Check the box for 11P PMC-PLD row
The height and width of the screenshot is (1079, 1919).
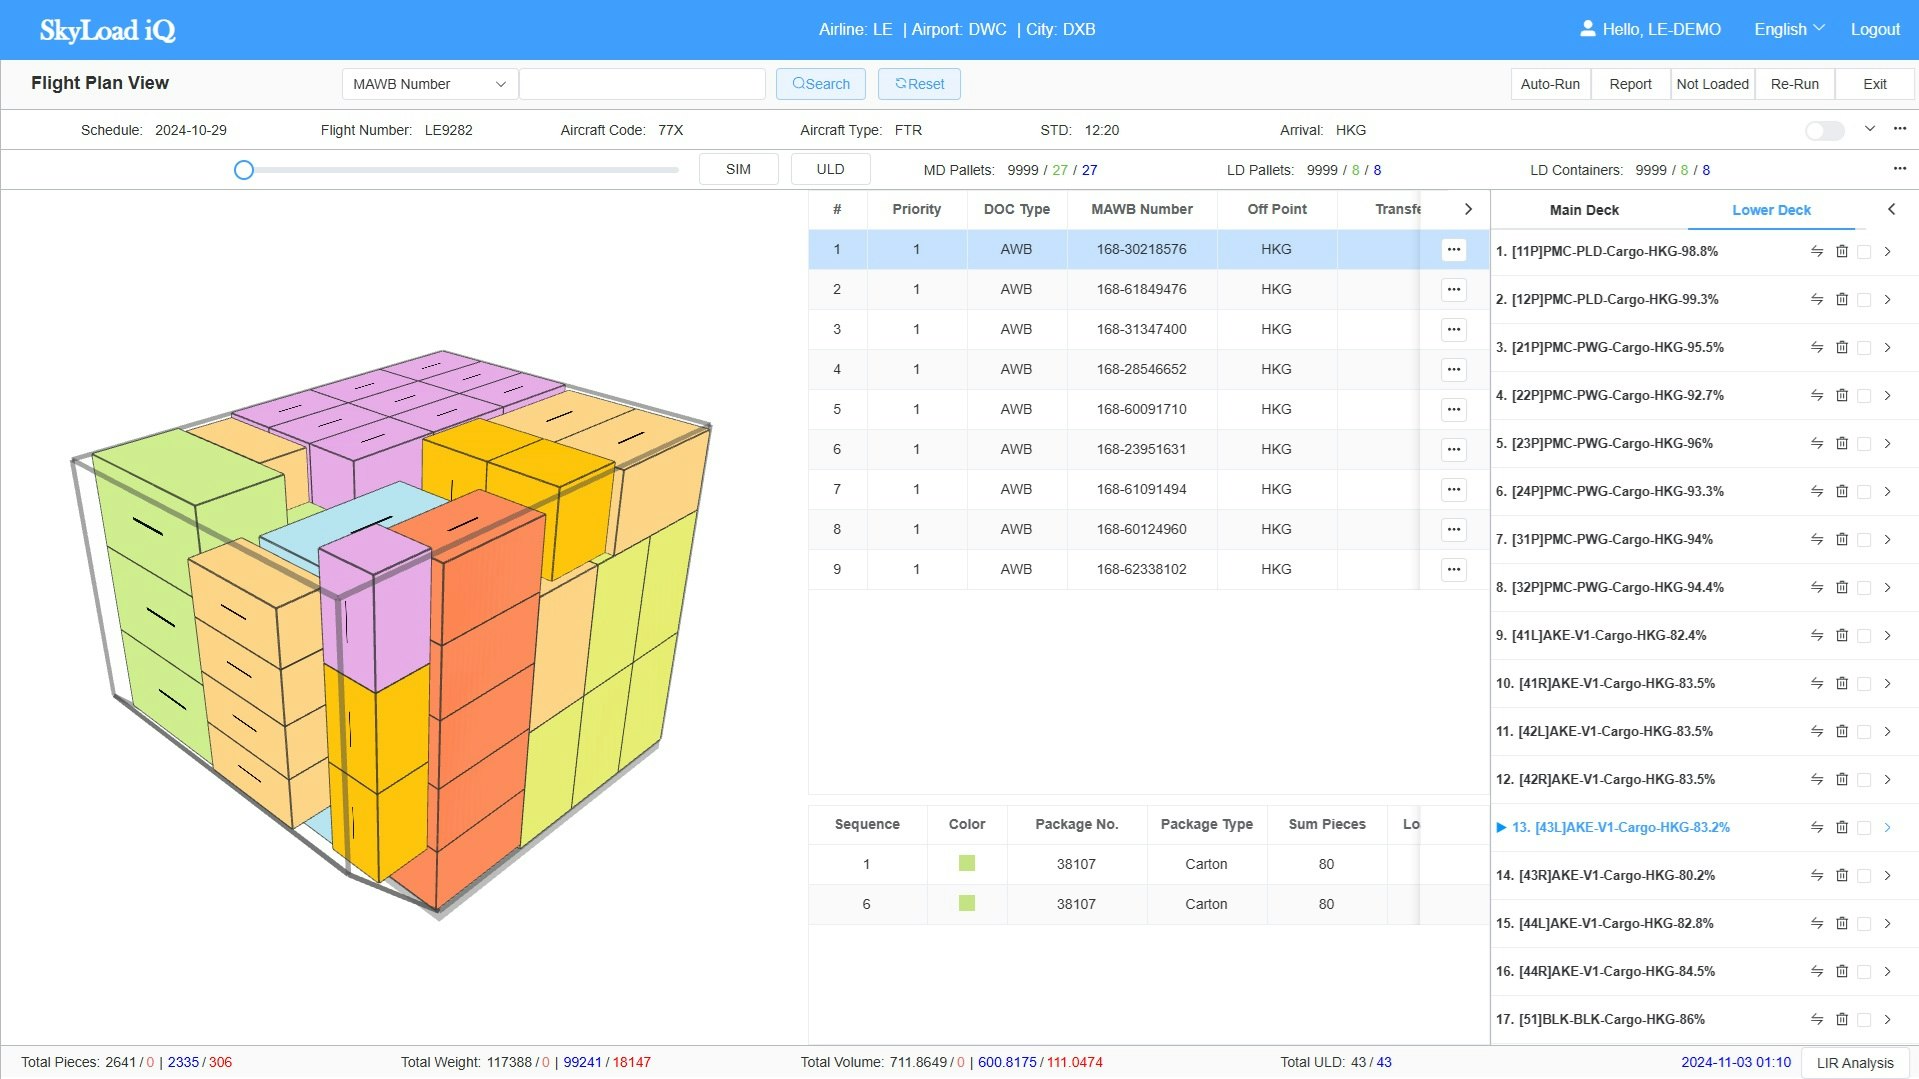(x=1864, y=252)
